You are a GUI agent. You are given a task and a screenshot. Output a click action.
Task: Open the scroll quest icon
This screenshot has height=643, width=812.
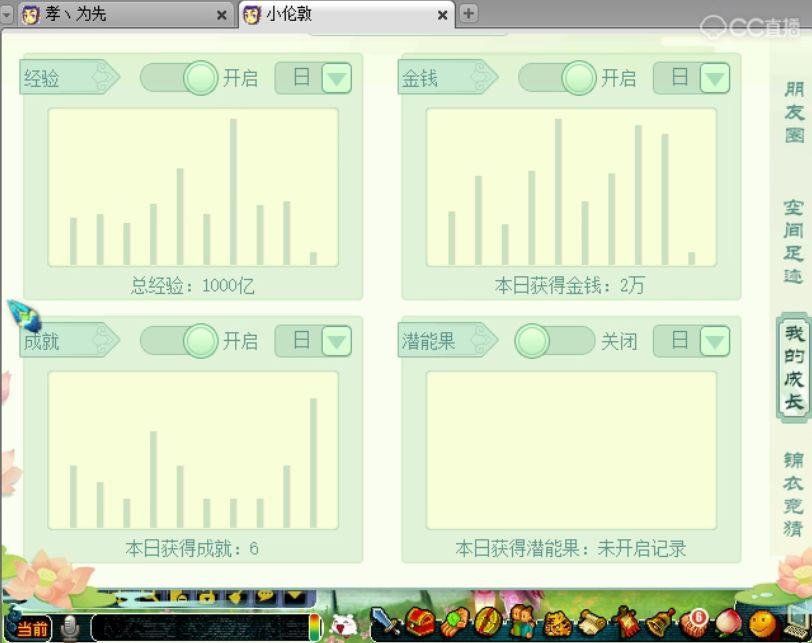(591, 623)
